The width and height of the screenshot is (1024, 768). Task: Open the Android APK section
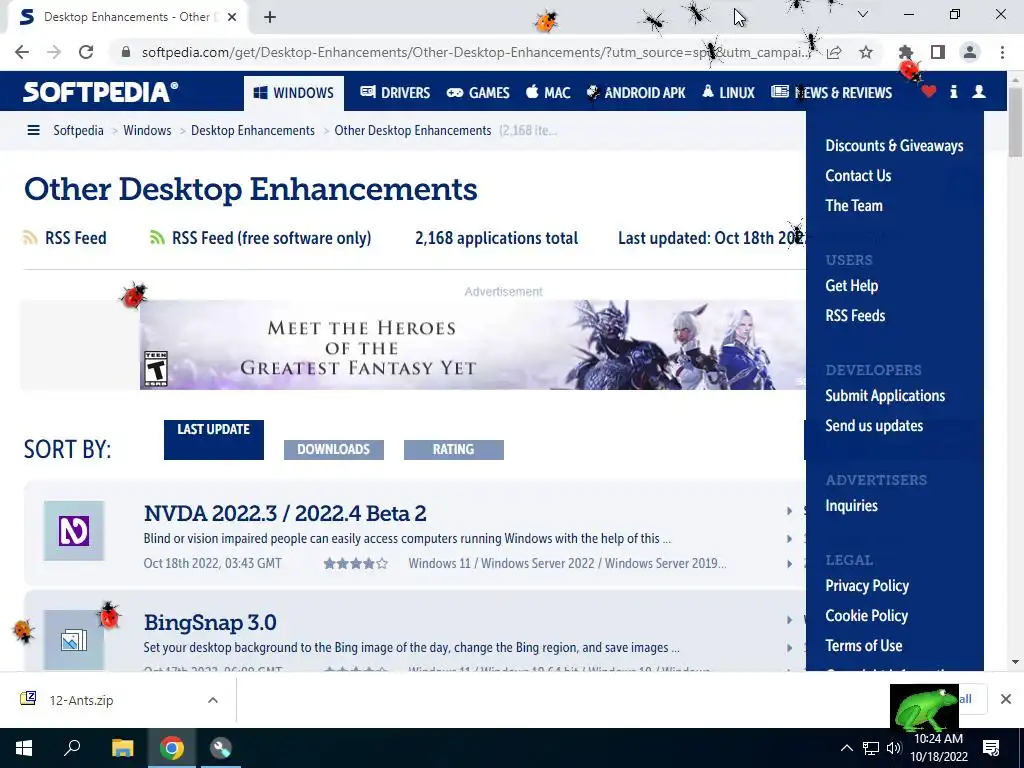pos(636,93)
